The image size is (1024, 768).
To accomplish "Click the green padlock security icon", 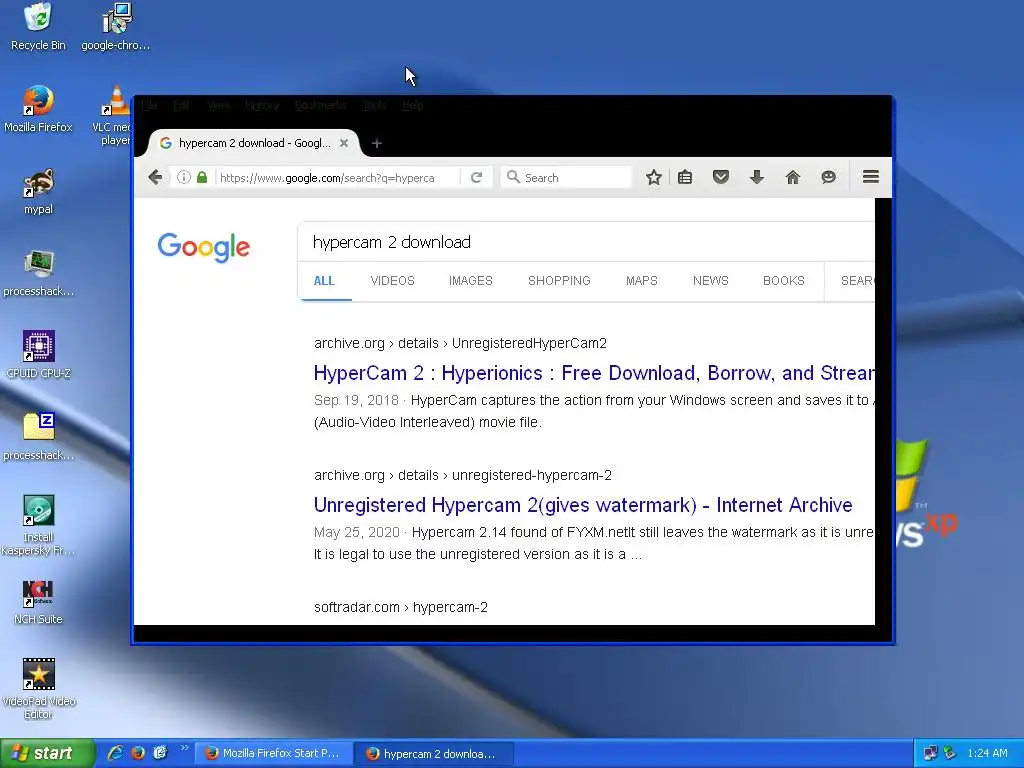I will point(202,177).
